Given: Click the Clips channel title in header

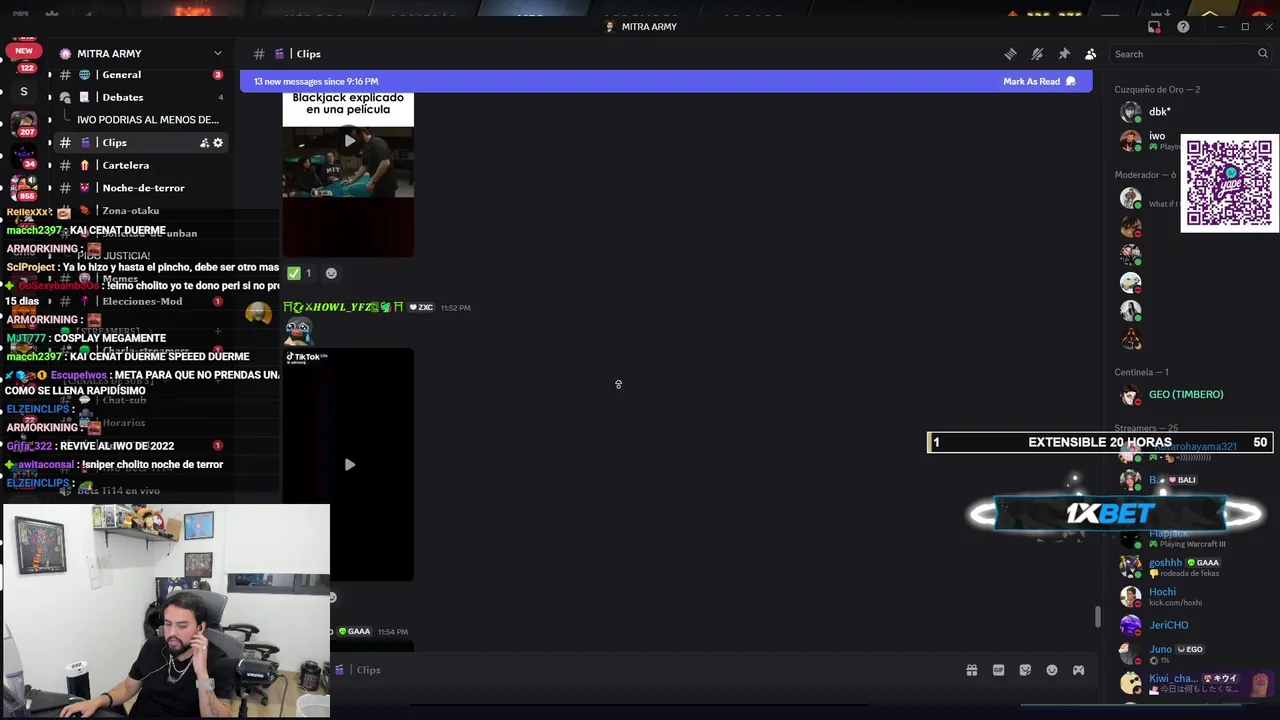Looking at the screenshot, I should tap(308, 54).
